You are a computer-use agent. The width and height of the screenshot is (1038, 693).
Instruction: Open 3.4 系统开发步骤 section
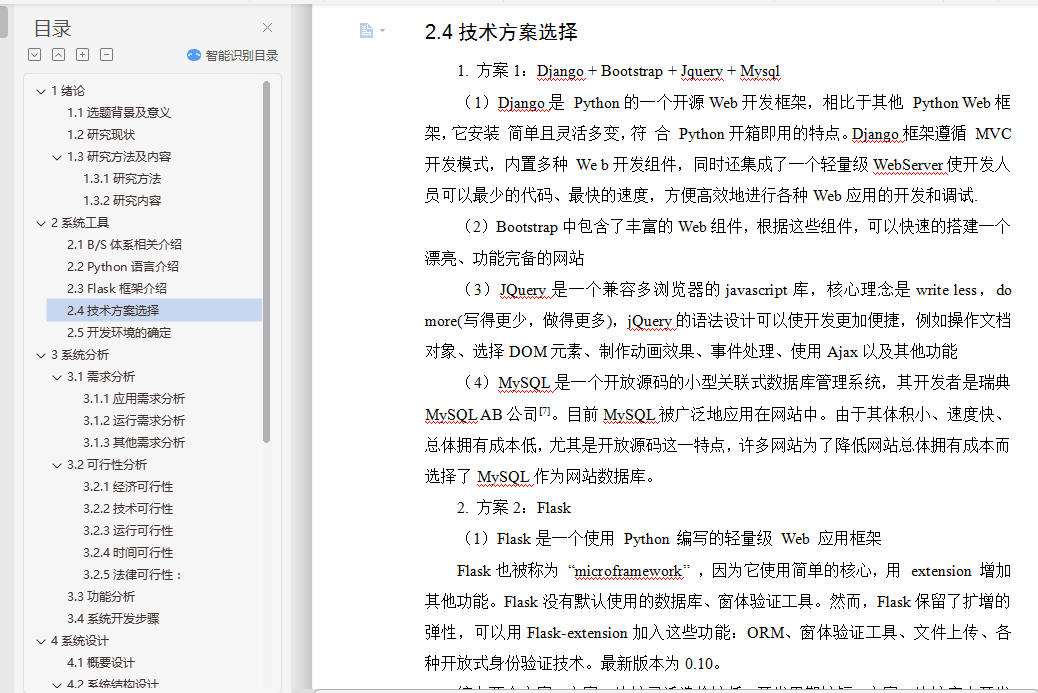tap(113, 618)
